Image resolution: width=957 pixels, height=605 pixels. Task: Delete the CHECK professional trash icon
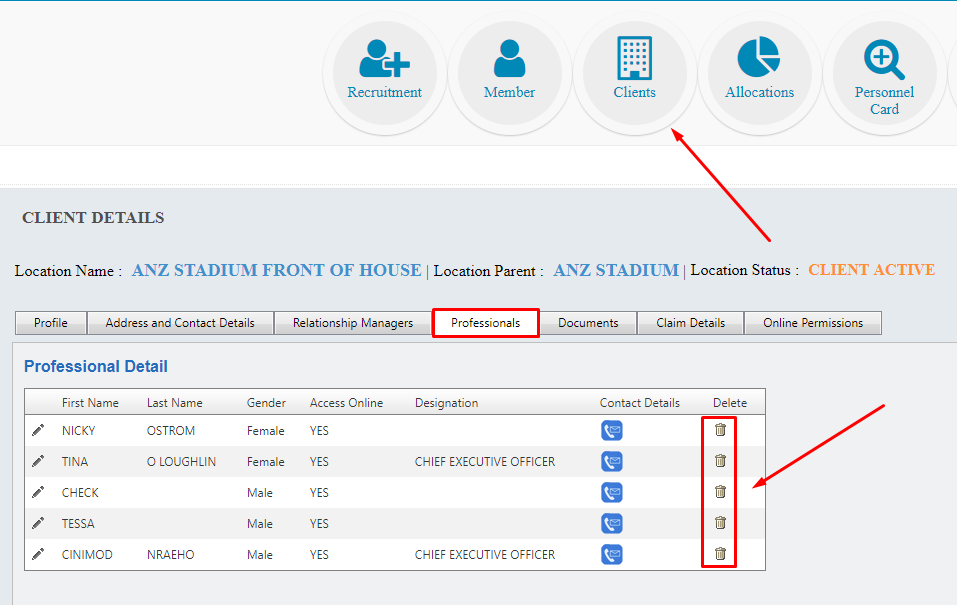click(x=720, y=491)
